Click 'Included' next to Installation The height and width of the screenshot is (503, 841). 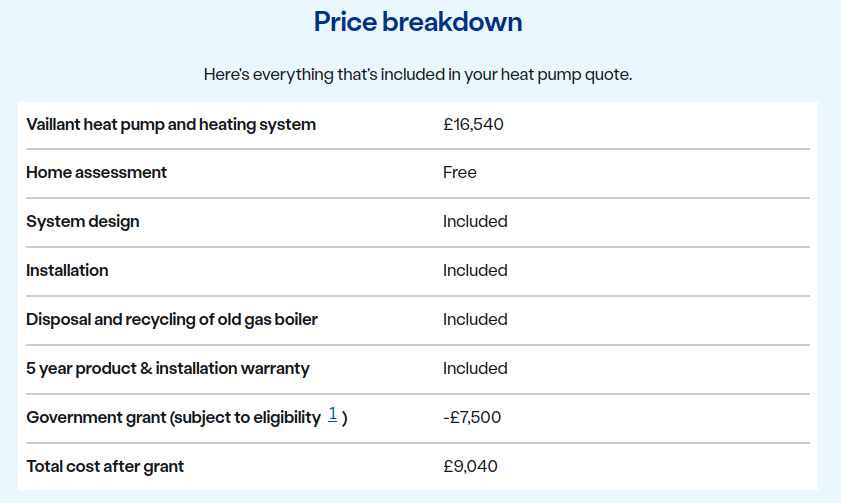click(475, 270)
